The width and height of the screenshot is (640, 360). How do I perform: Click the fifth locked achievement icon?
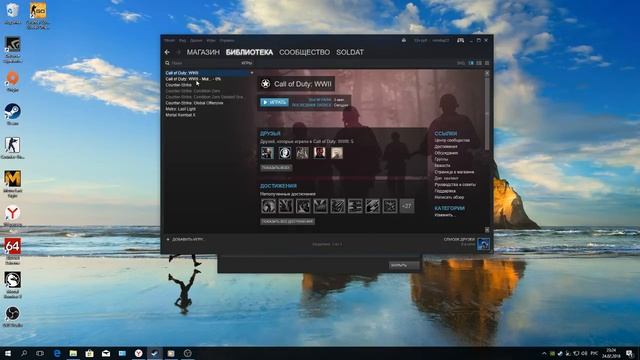338,206
